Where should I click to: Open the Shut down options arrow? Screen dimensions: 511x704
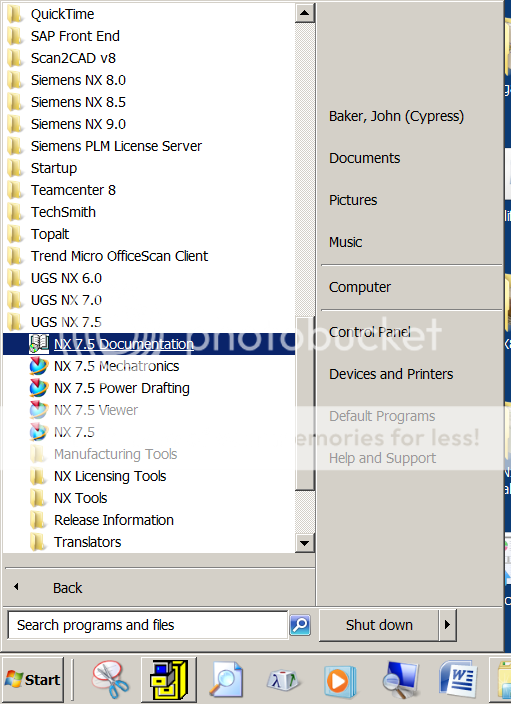(447, 625)
